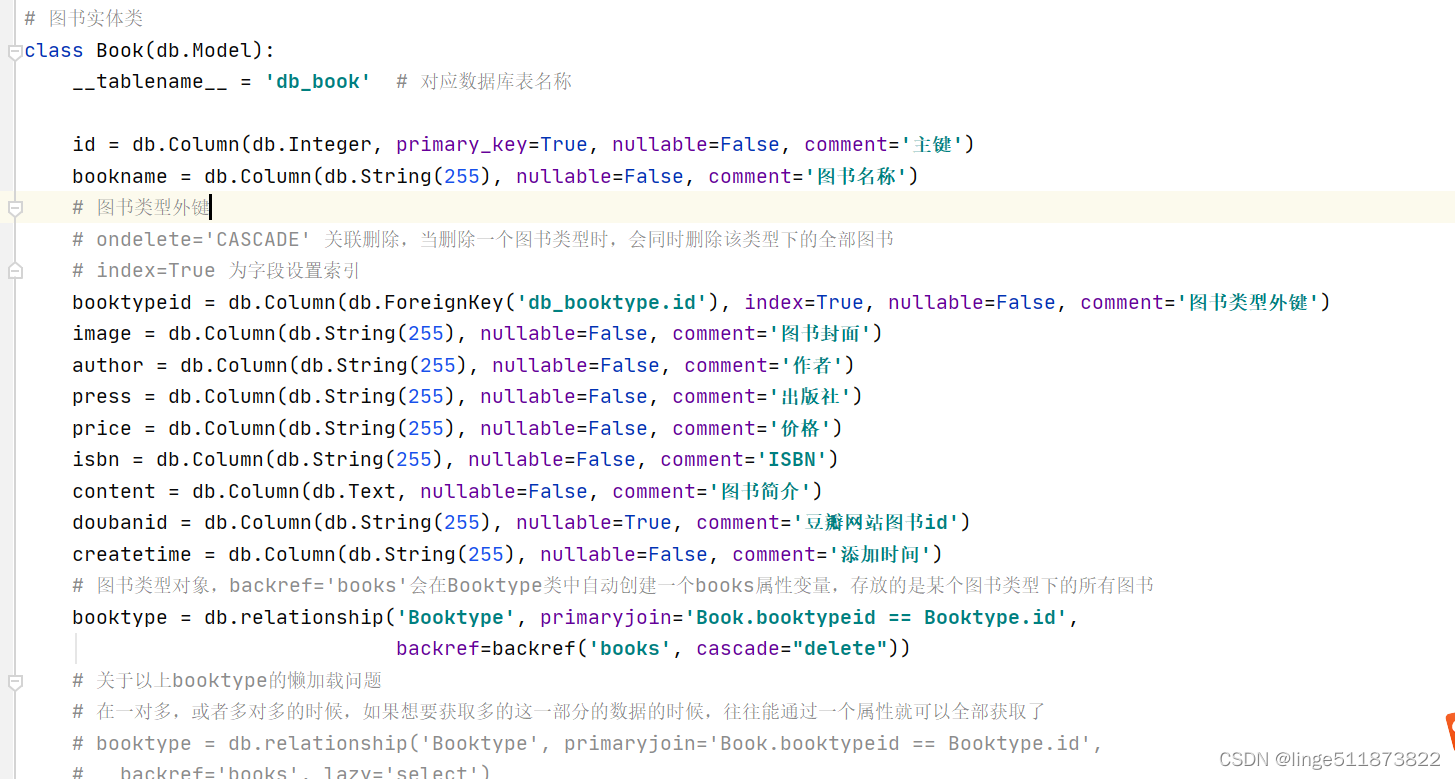1455x779 pixels.
Task: Click the '# 对应数据库表名称' inline comment
Action: (484, 82)
